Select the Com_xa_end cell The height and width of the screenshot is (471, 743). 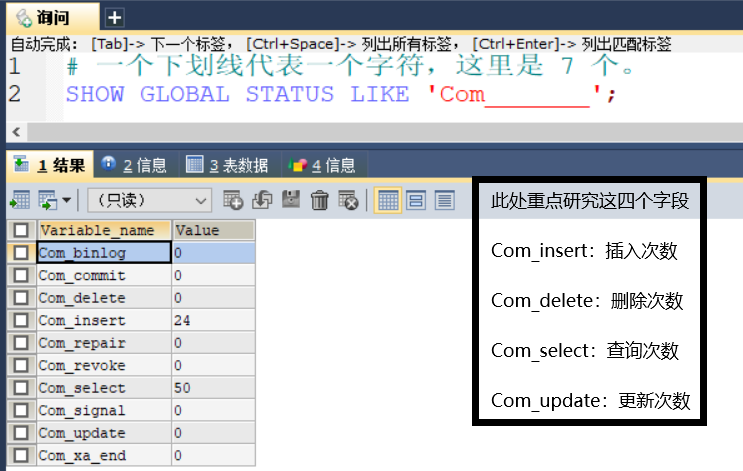point(104,455)
